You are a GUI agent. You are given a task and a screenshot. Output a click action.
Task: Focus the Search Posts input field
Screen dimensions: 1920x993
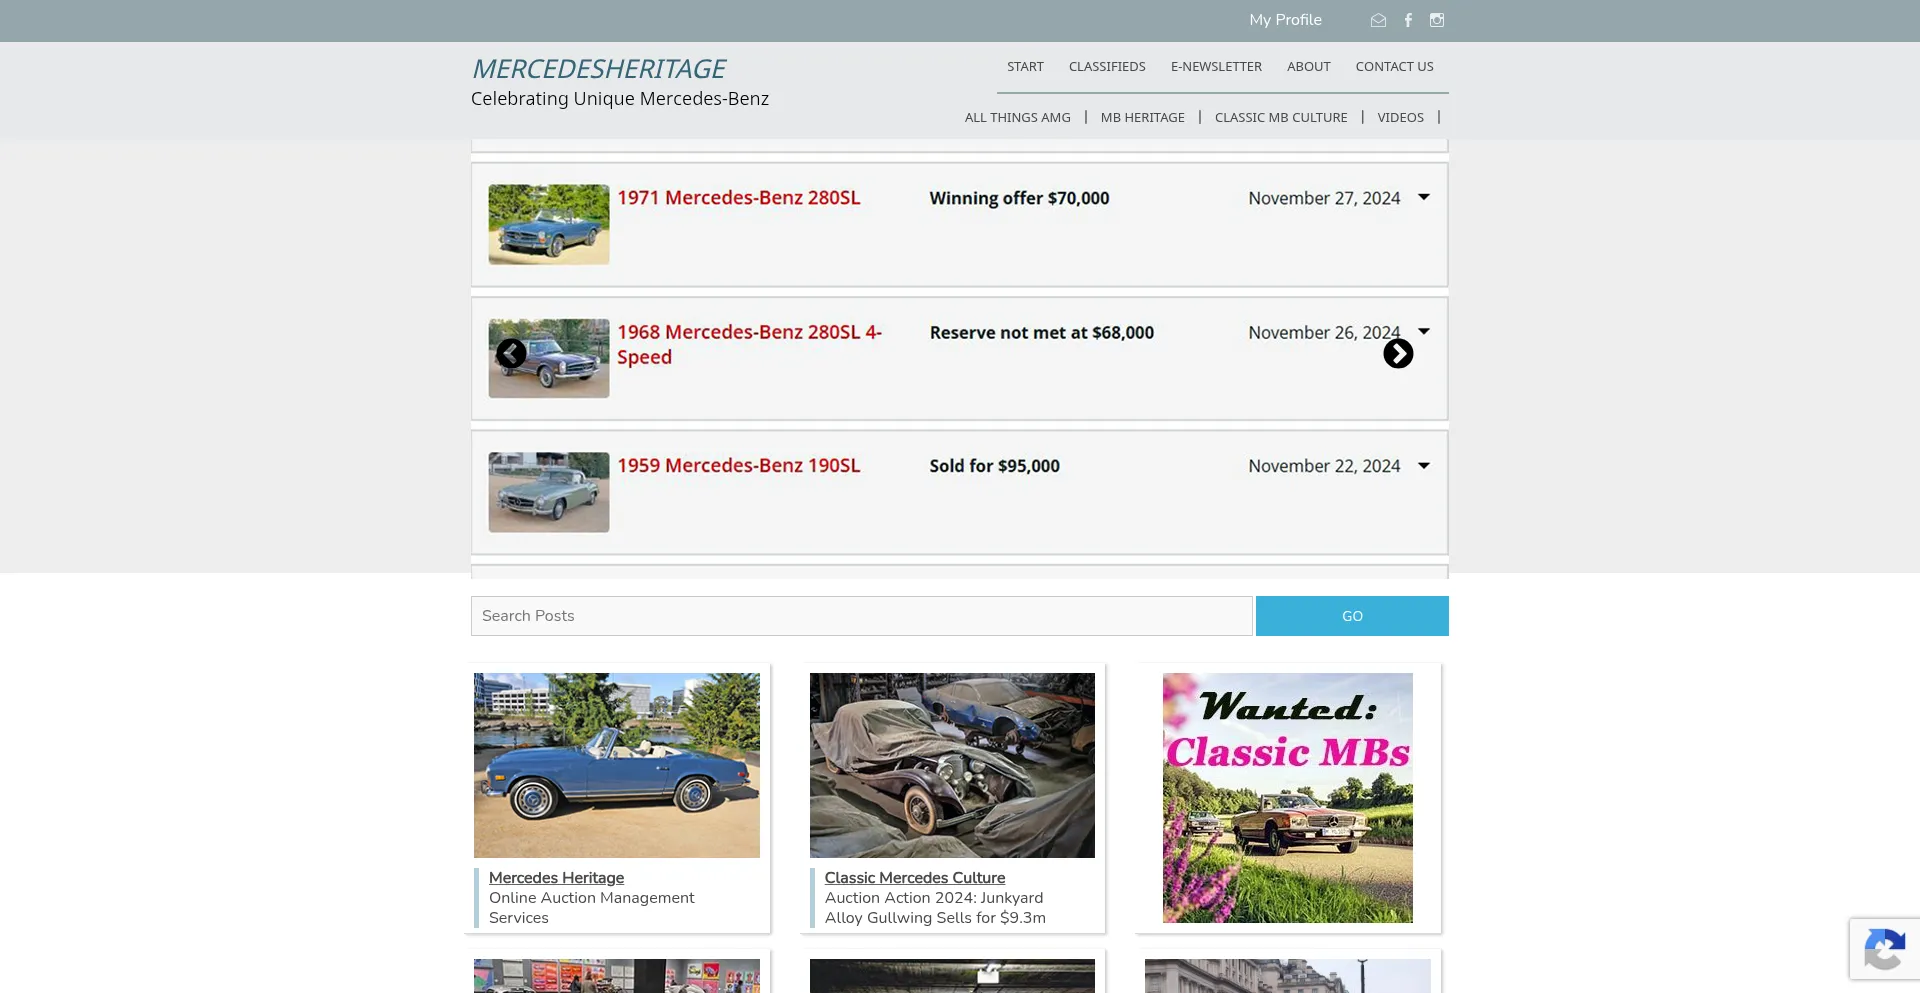[861, 616]
